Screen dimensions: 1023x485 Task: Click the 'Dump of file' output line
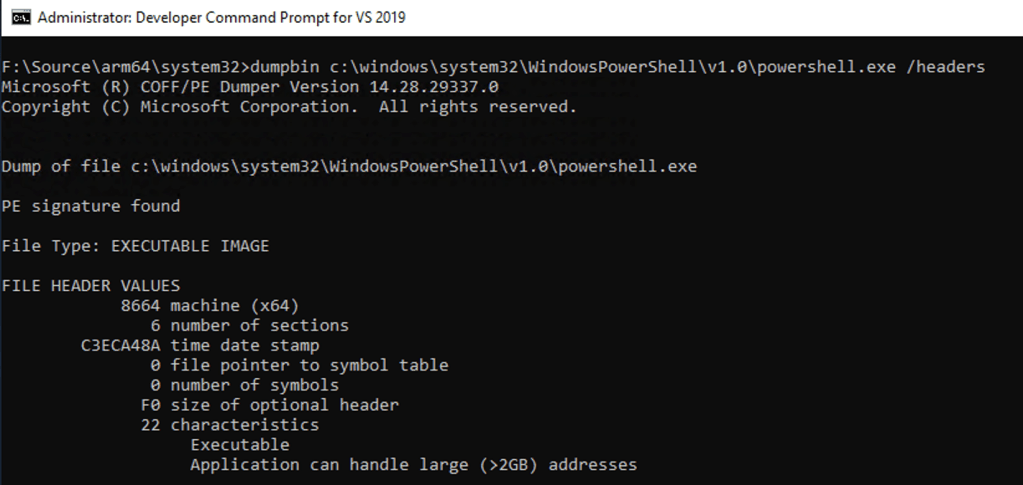pyautogui.click(x=348, y=166)
